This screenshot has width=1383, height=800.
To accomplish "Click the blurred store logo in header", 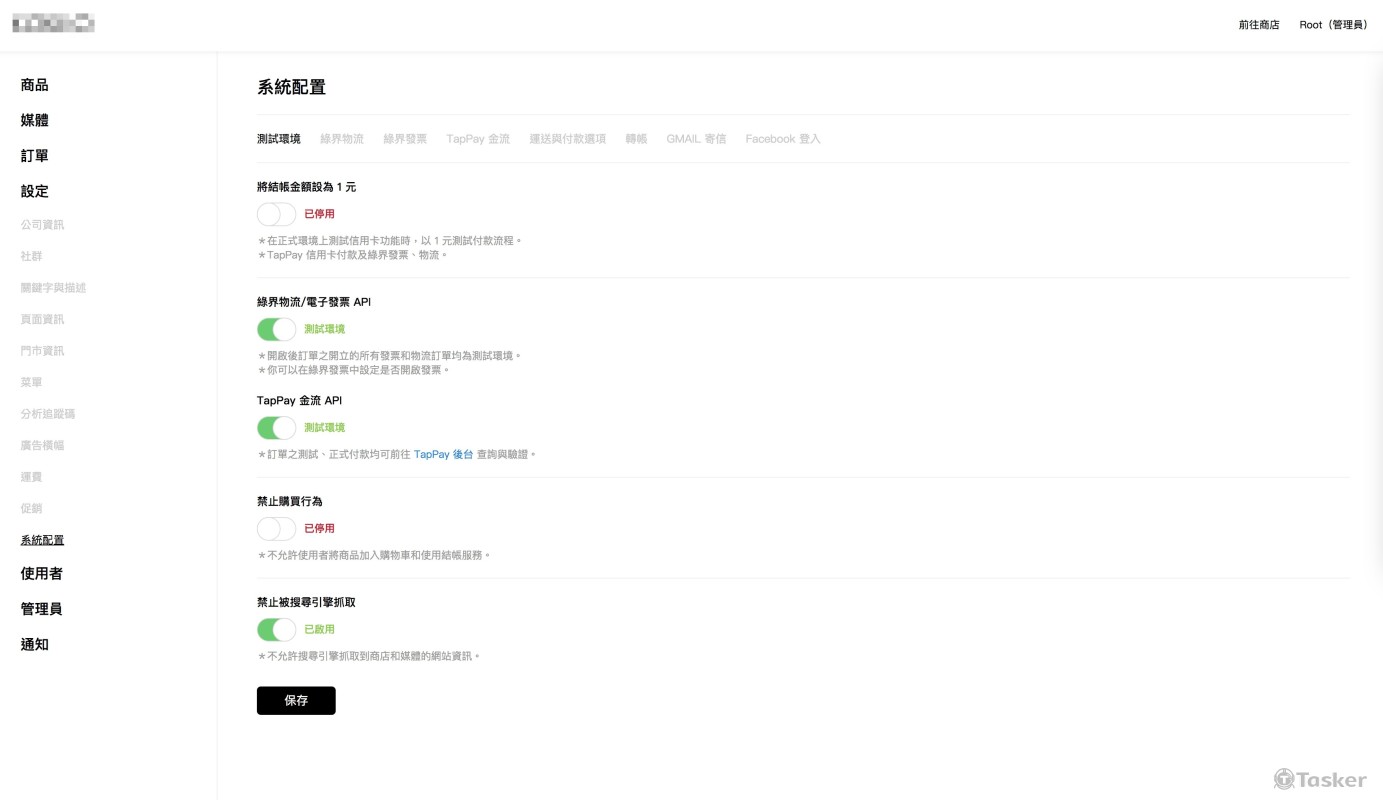I will pos(54,23).
